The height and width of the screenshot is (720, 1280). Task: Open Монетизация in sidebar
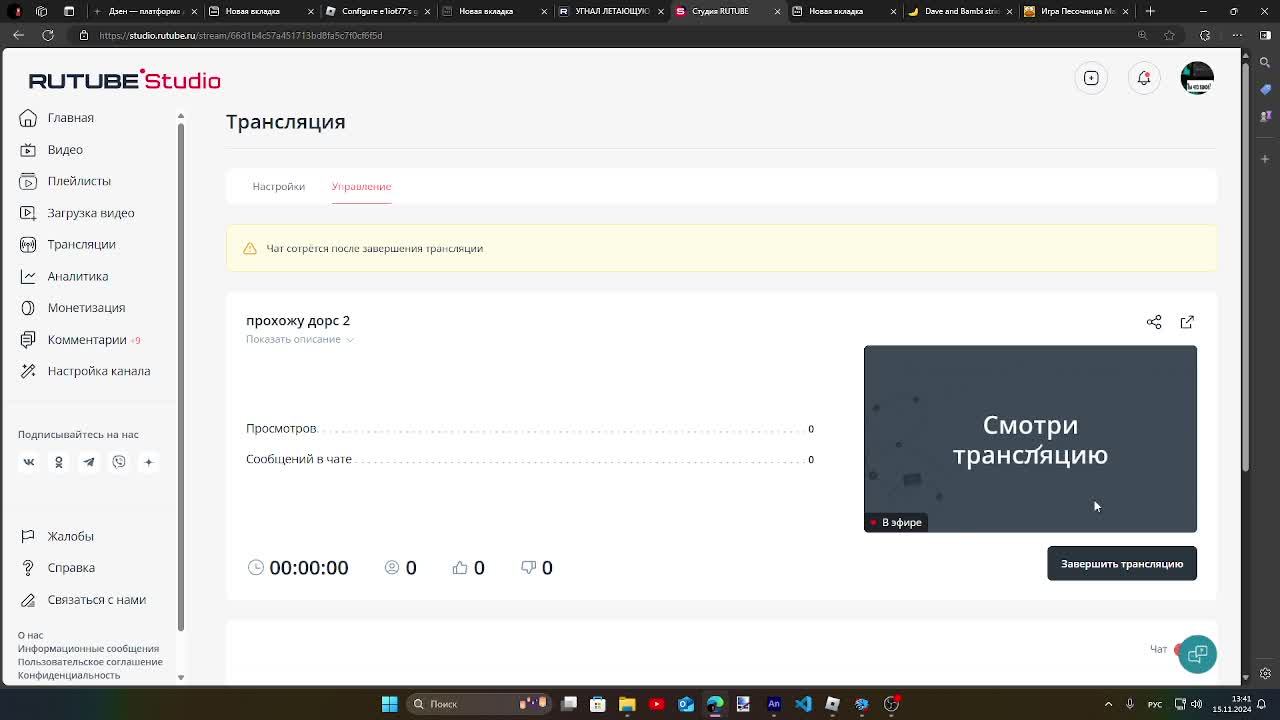(x=86, y=308)
